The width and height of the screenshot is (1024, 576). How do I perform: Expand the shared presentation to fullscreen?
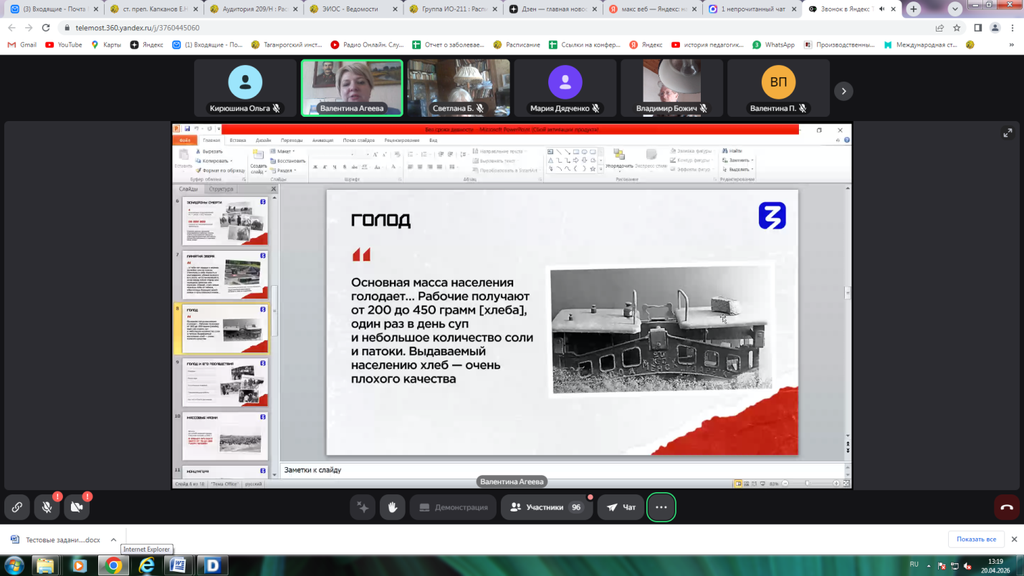[x=1007, y=133]
